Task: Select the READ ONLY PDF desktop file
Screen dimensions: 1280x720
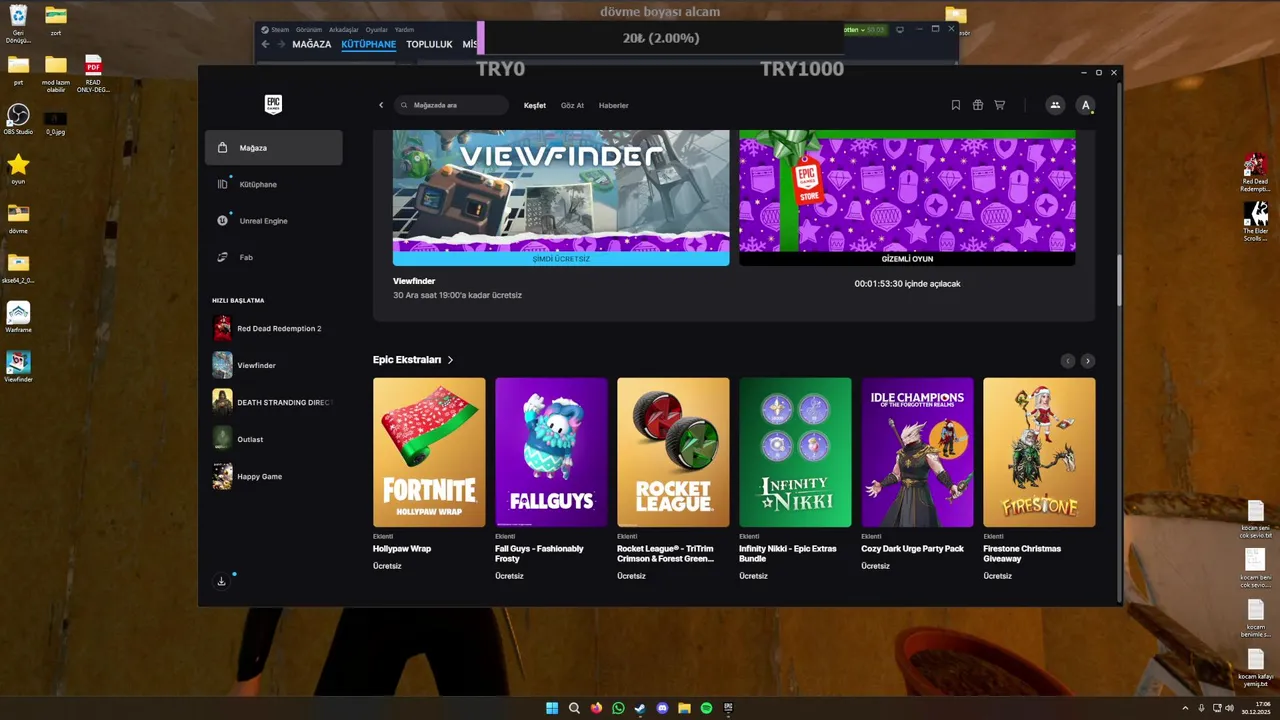Action: (x=93, y=73)
